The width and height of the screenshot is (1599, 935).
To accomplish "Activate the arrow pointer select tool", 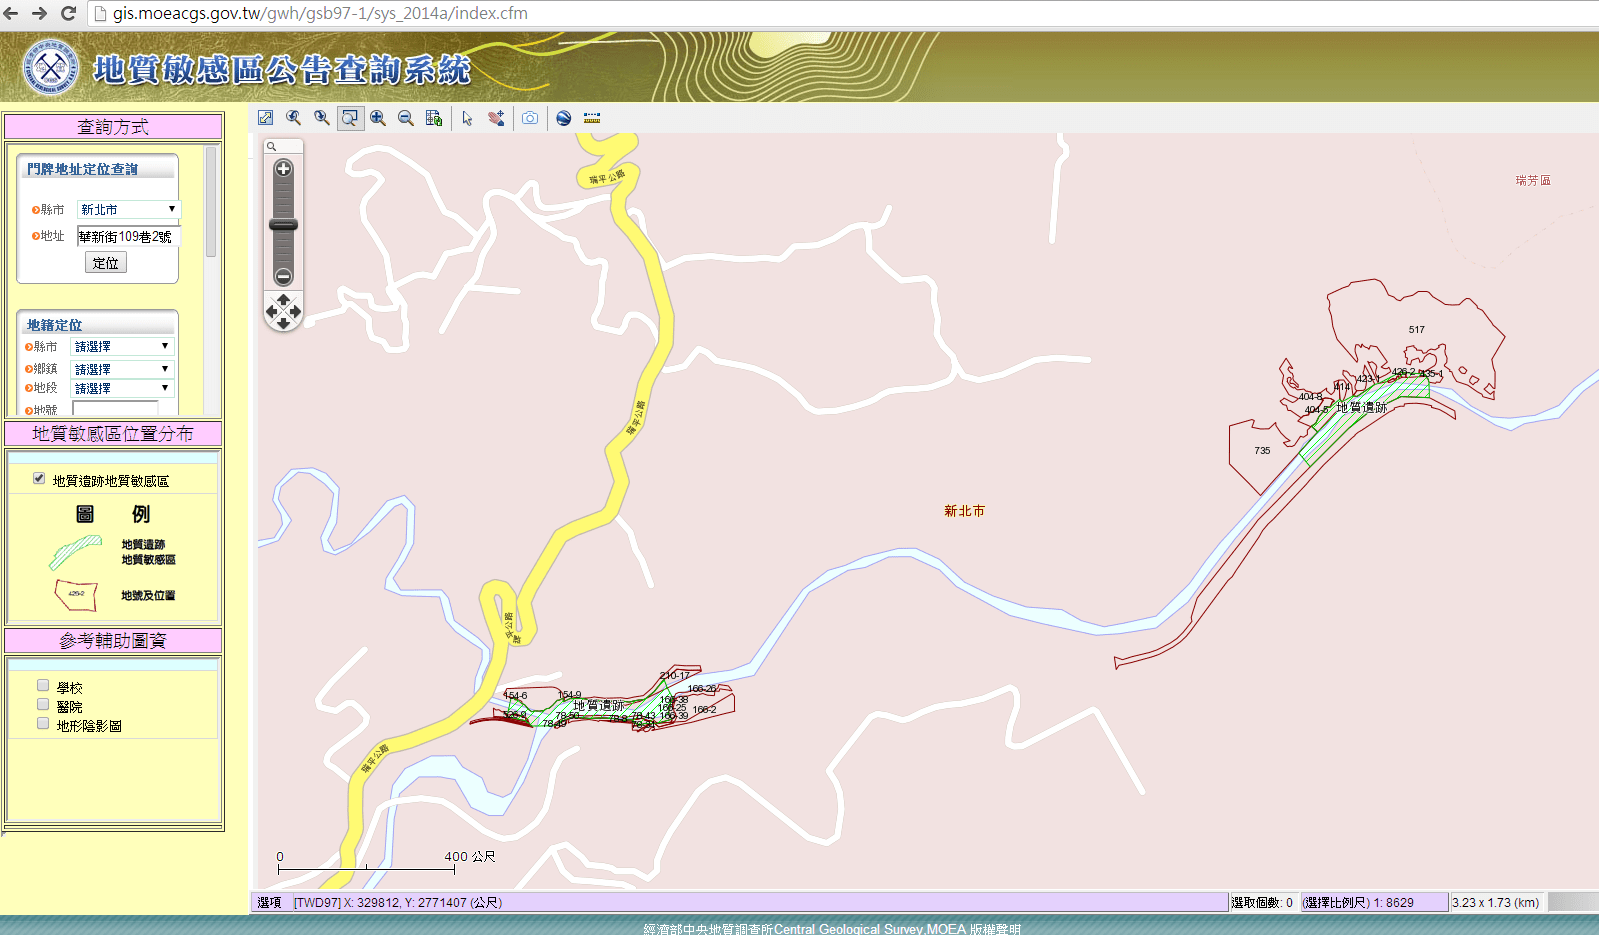I will [467, 118].
